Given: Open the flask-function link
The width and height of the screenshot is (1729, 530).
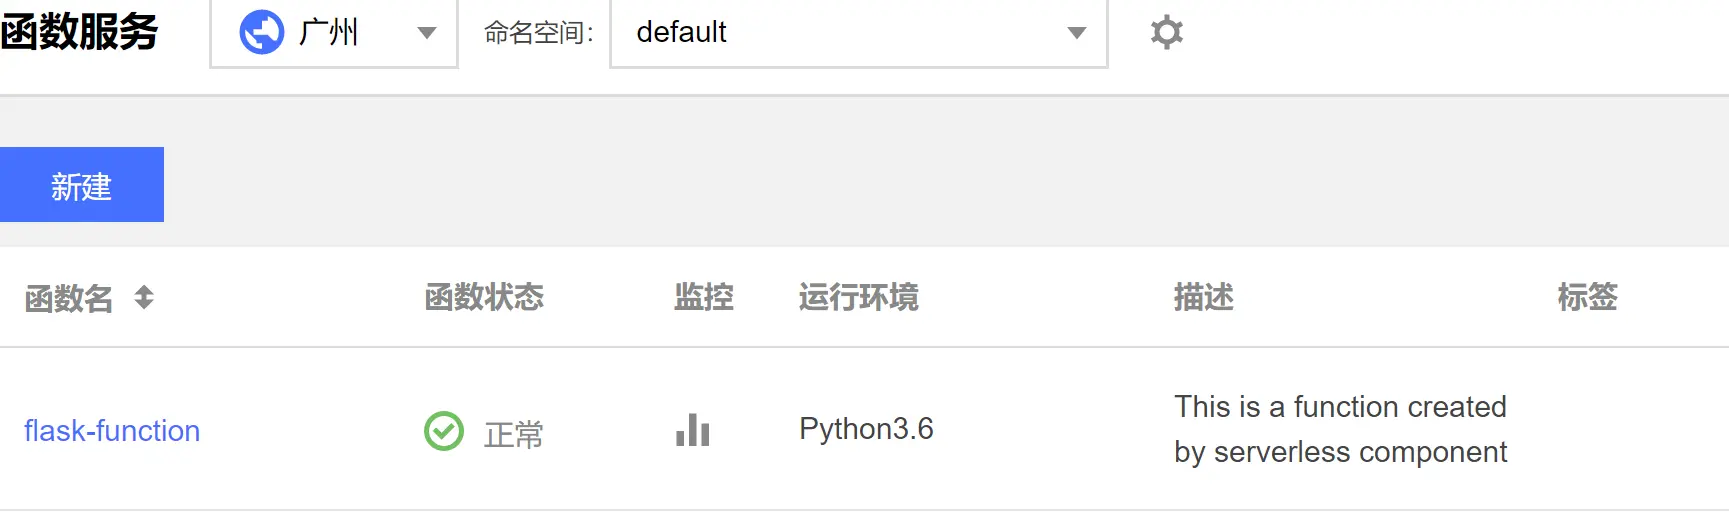Looking at the screenshot, I should (x=112, y=431).
